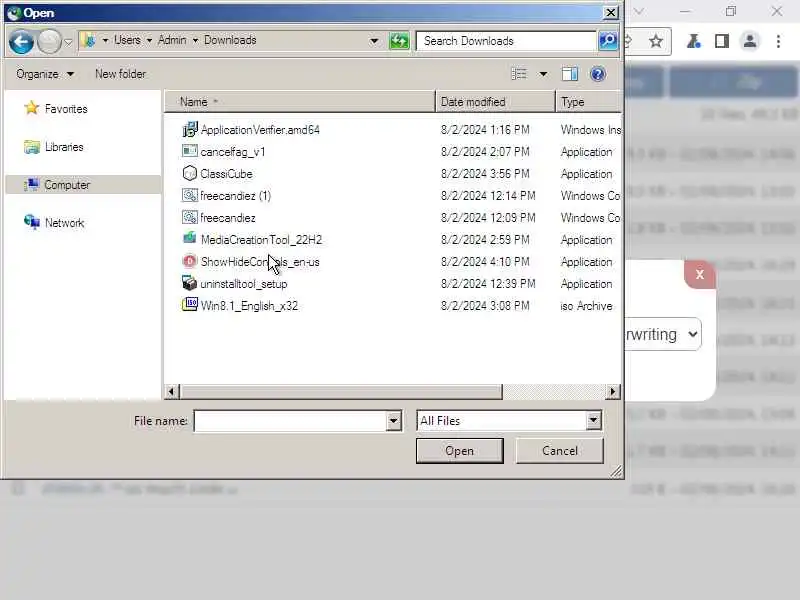Open the File name dropdown arrow
Screen dimensions: 800x600
tap(393, 421)
